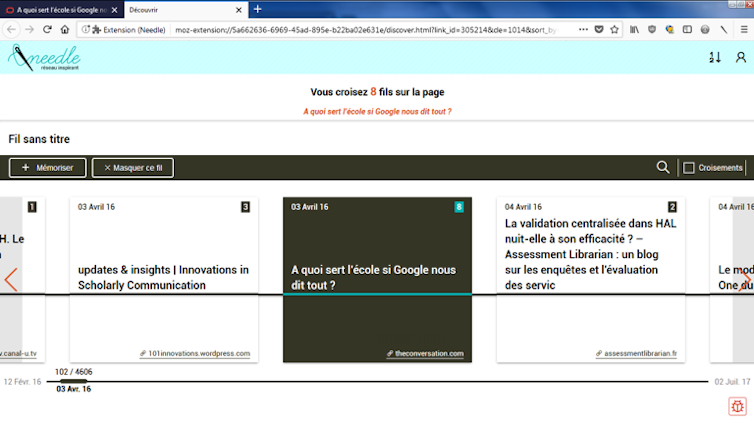The height and width of the screenshot is (423, 754).
Task: Go to previous card with left arrow
Action: [x=11, y=280]
